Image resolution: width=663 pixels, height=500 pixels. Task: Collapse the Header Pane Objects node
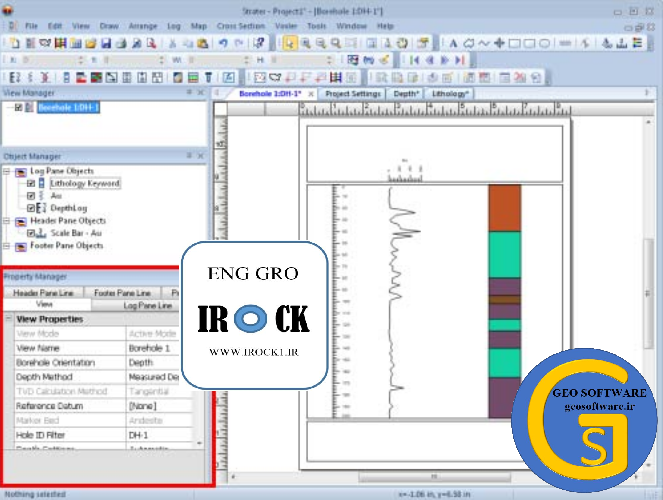click(x=7, y=221)
